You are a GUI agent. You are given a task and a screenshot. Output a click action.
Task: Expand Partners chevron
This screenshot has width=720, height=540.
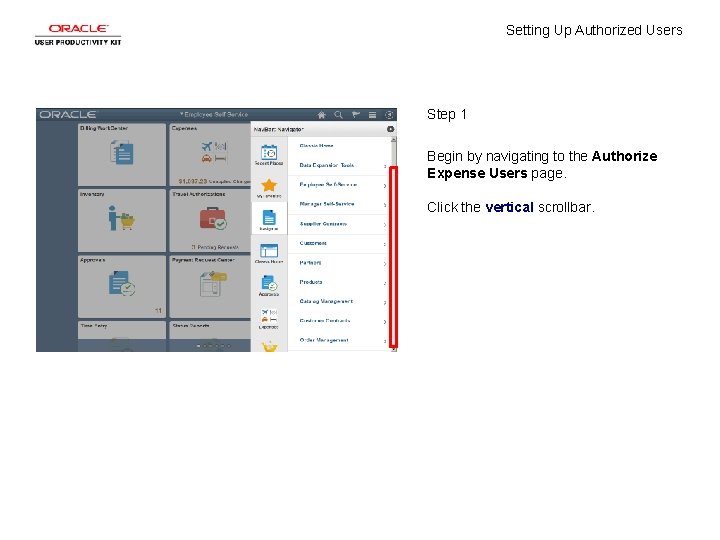point(385,264)
